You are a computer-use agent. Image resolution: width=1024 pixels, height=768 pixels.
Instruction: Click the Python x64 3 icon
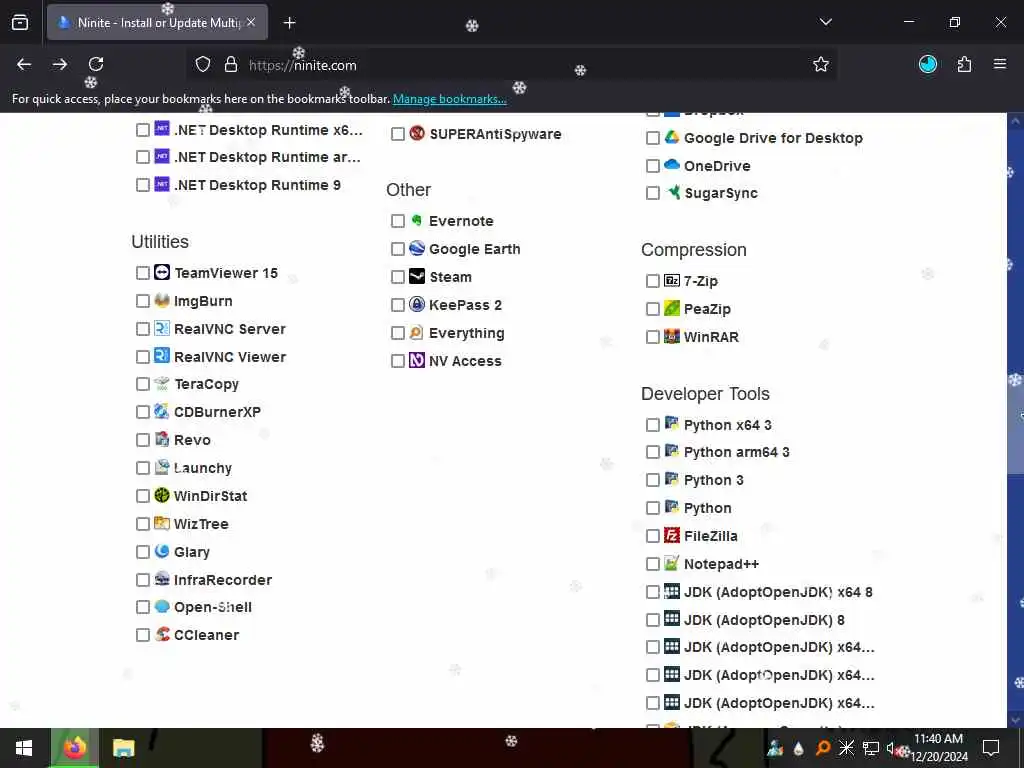click(672, 424)
